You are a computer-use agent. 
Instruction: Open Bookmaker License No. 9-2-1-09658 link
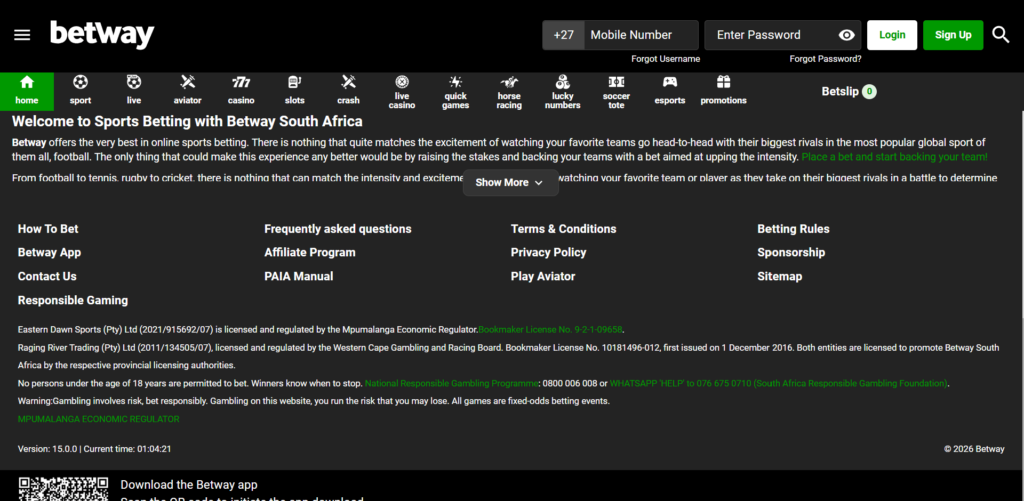(x=550, y=330)
